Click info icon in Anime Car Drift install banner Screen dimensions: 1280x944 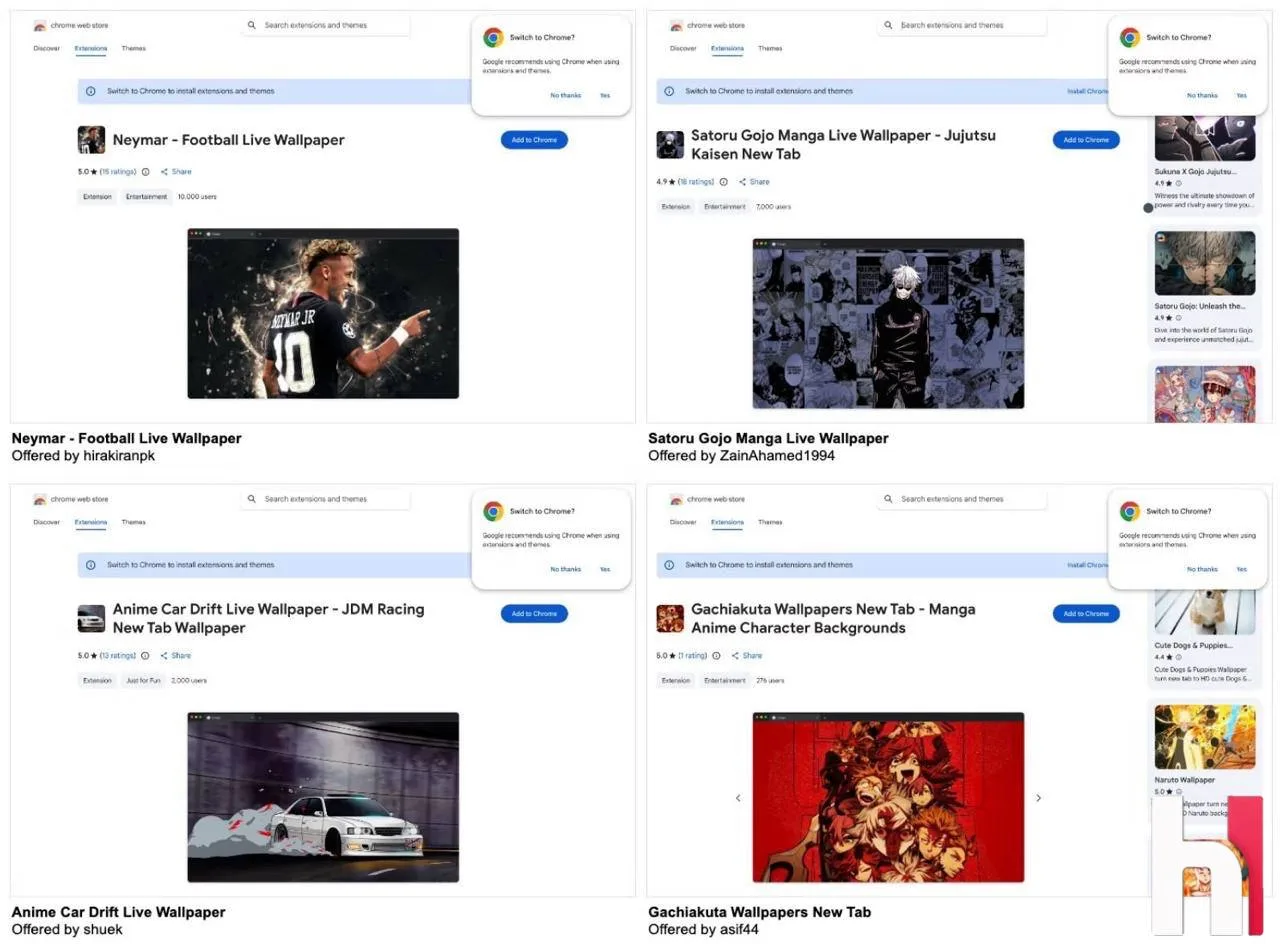point(90,565)
